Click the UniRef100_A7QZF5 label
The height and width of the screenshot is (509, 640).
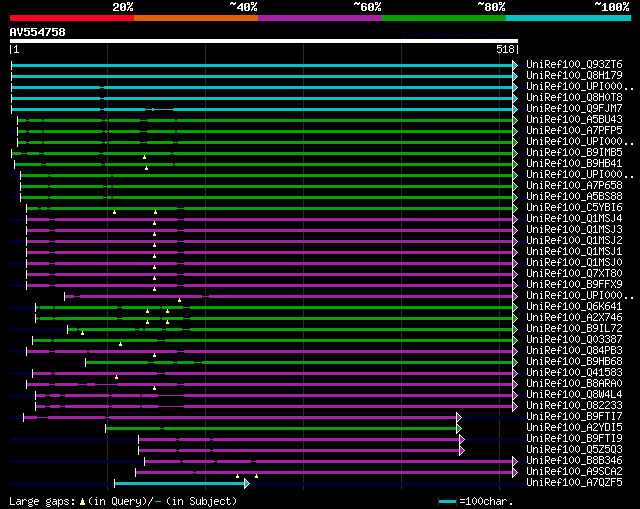[574, 483]
